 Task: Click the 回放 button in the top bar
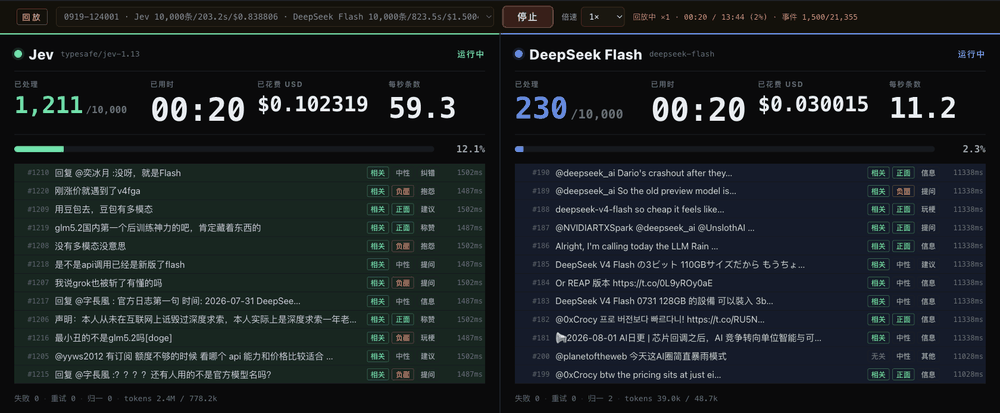tap(32, 17)
